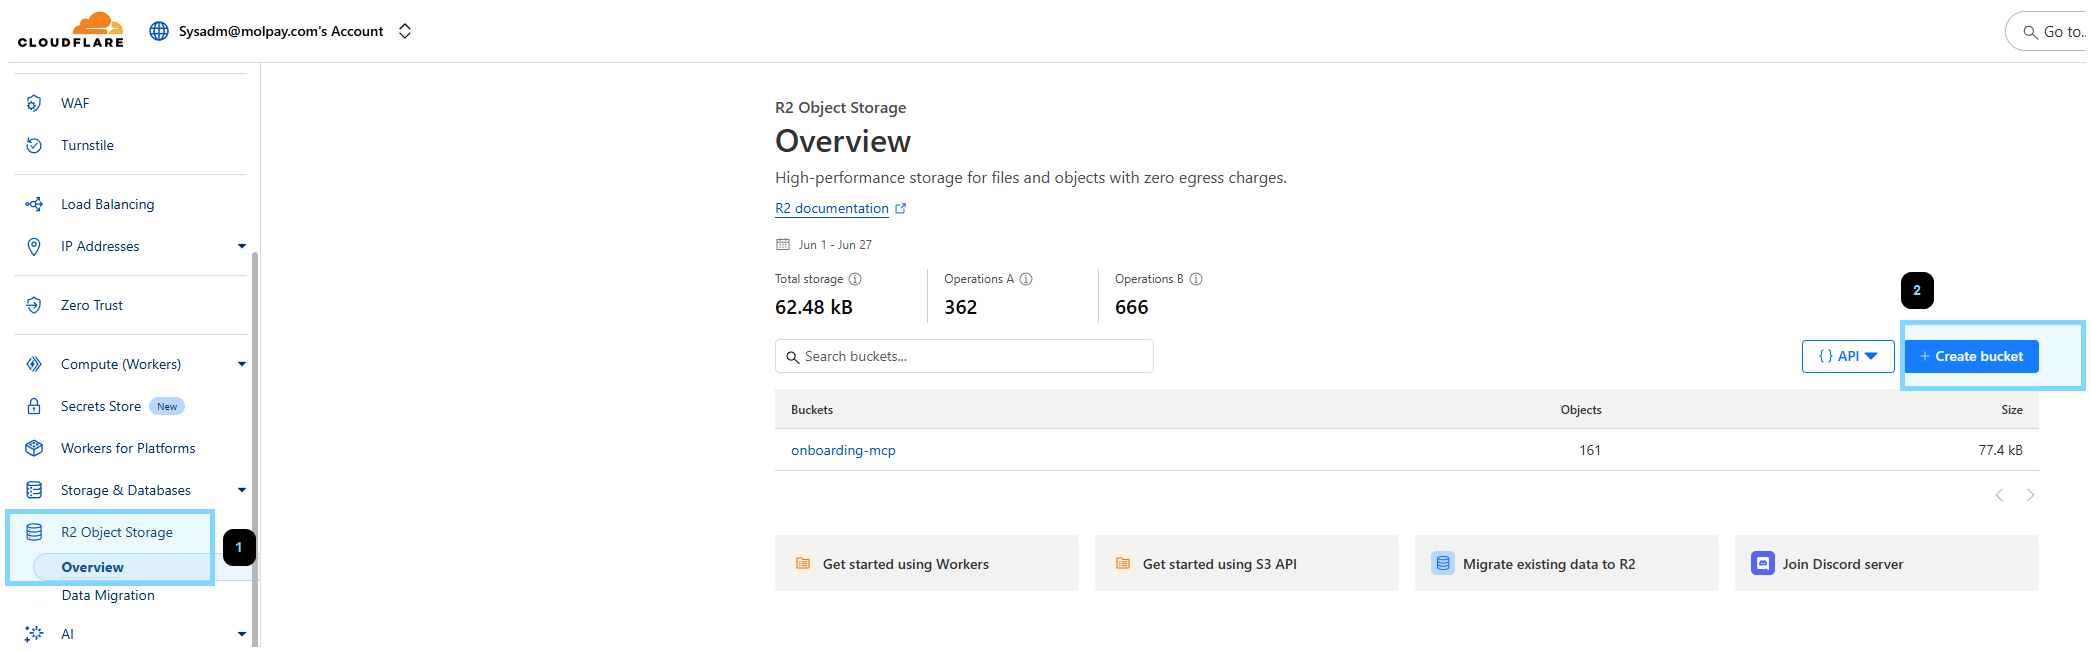Open Data Migration in sidebar

click(x=108, y=595)
